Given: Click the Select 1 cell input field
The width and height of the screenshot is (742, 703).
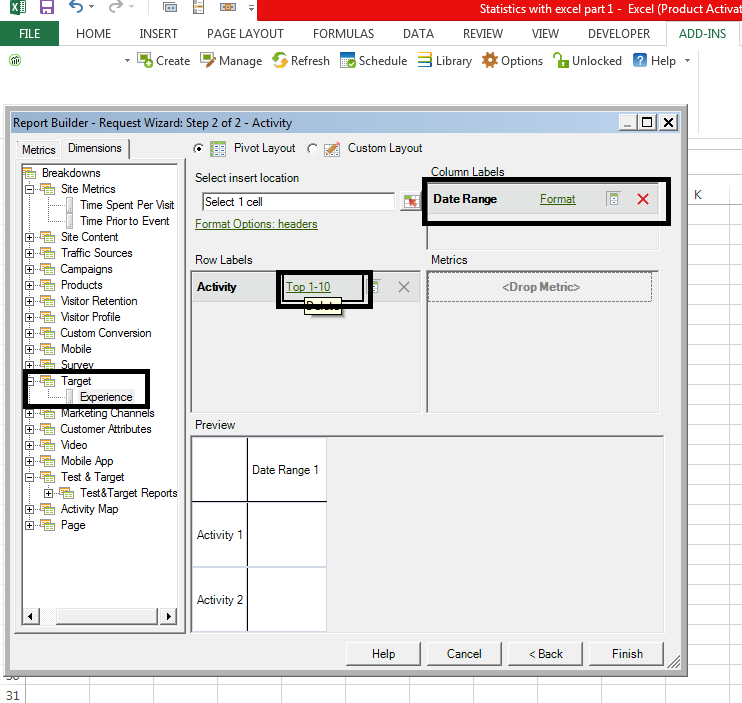Looking at the screenshot, I should point(297,202).
